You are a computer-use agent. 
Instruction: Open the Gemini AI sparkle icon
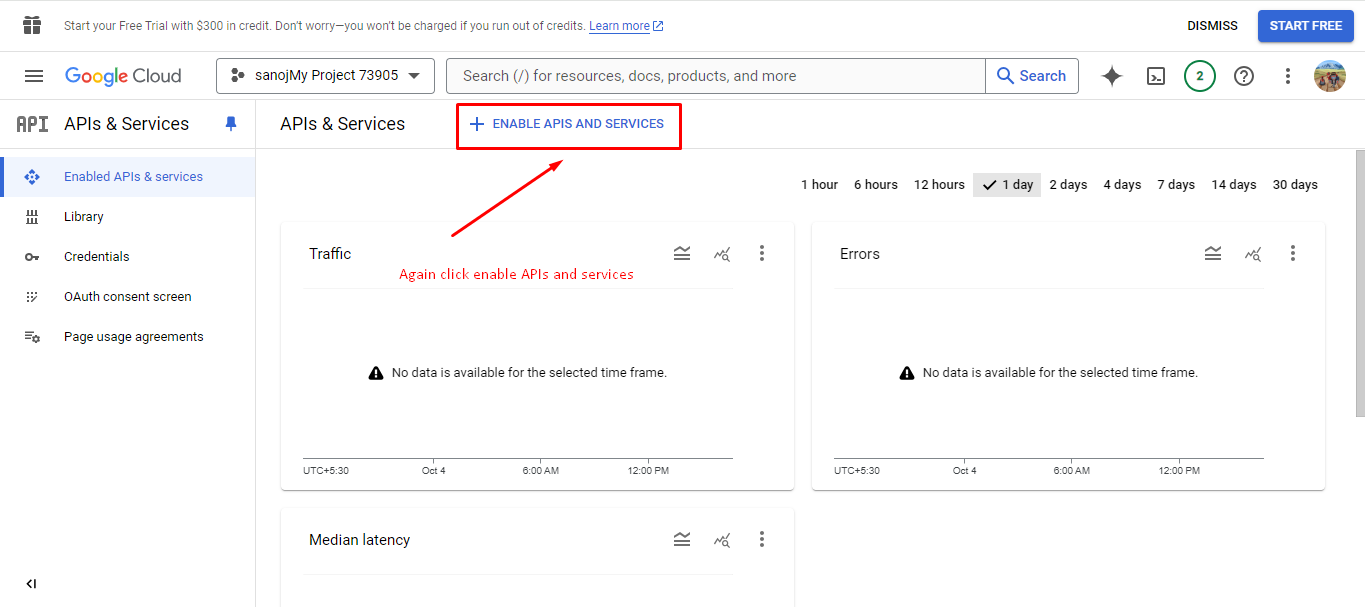pyautogui.click(x=1111, y=76)
